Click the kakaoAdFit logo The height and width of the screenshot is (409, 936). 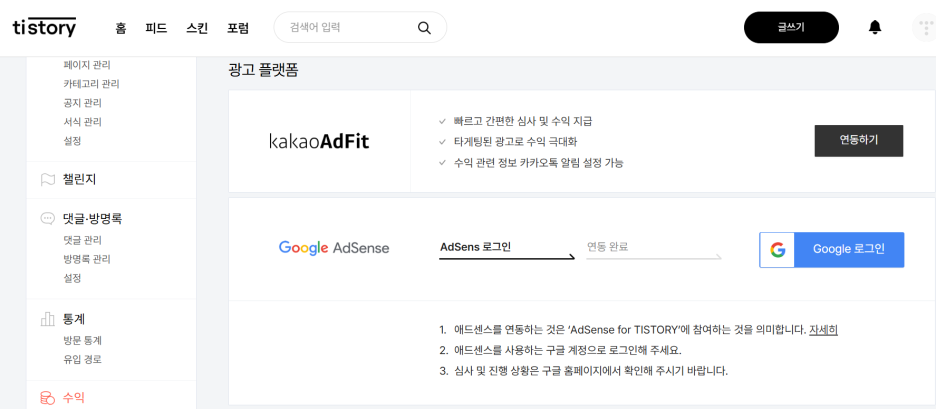[319, 142]
